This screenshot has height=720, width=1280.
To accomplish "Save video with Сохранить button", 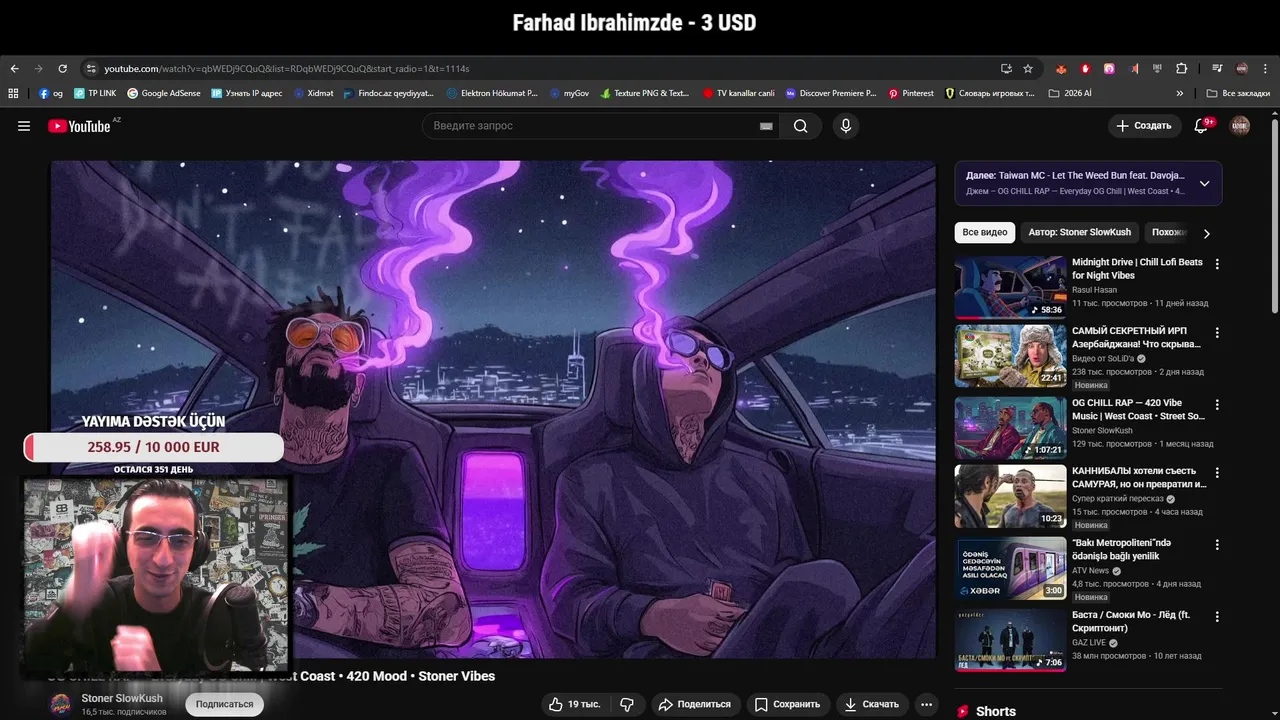I will point(787,704).
